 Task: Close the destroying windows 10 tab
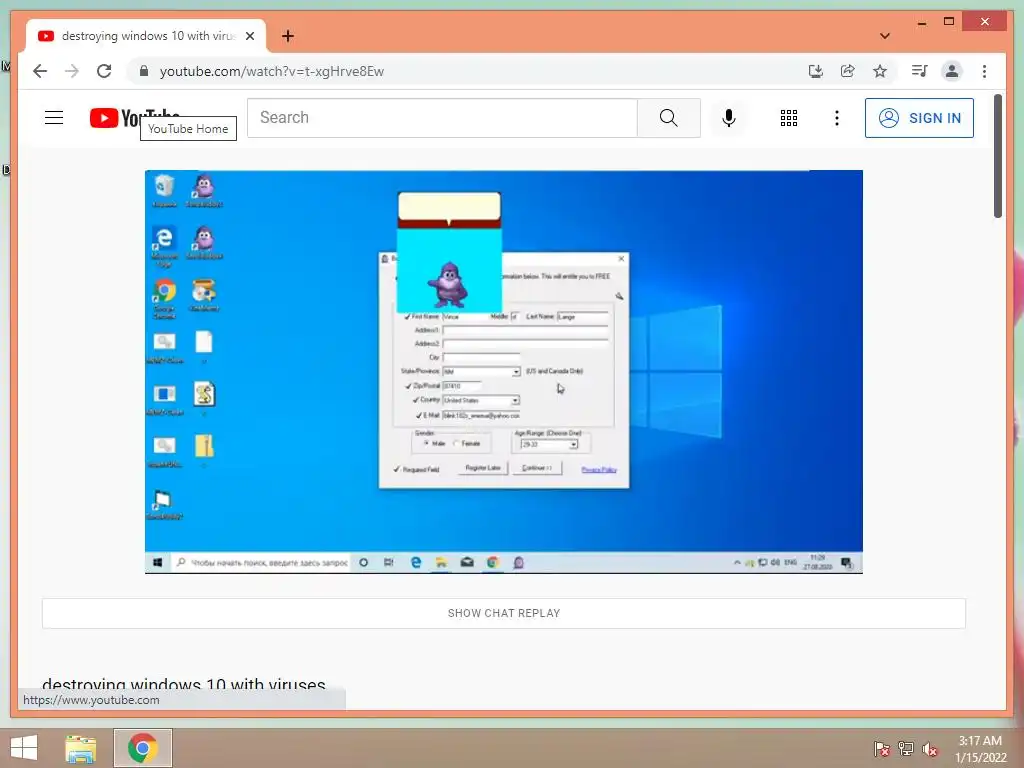250,36
